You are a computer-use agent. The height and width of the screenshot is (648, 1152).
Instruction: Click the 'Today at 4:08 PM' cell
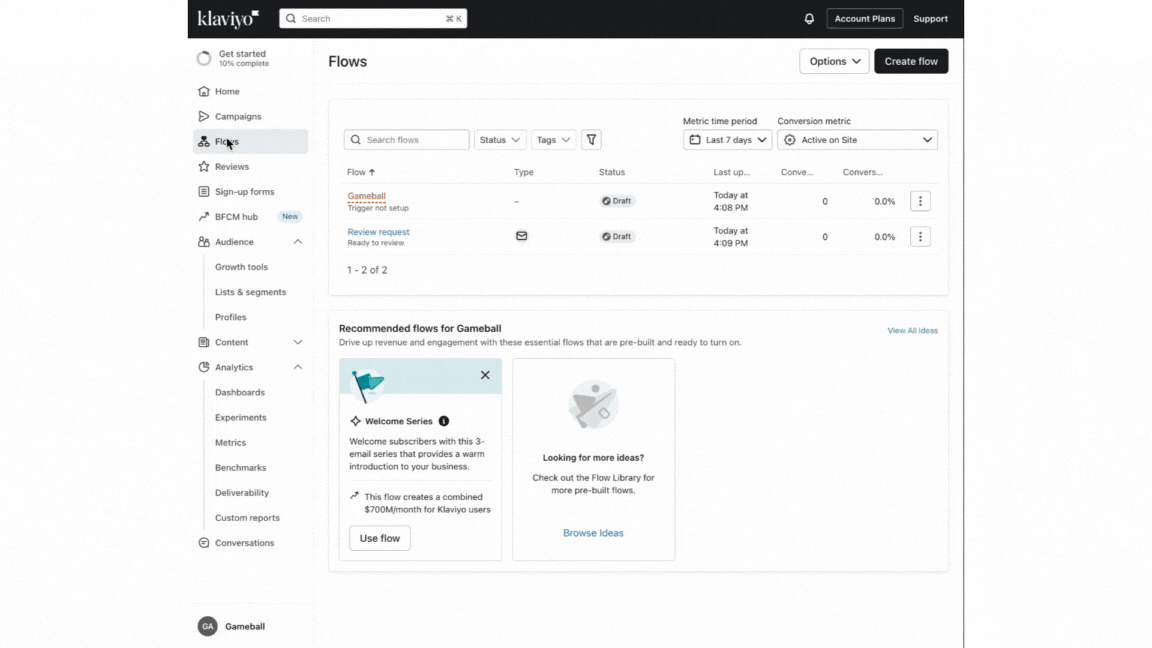[x=730, y=201]
